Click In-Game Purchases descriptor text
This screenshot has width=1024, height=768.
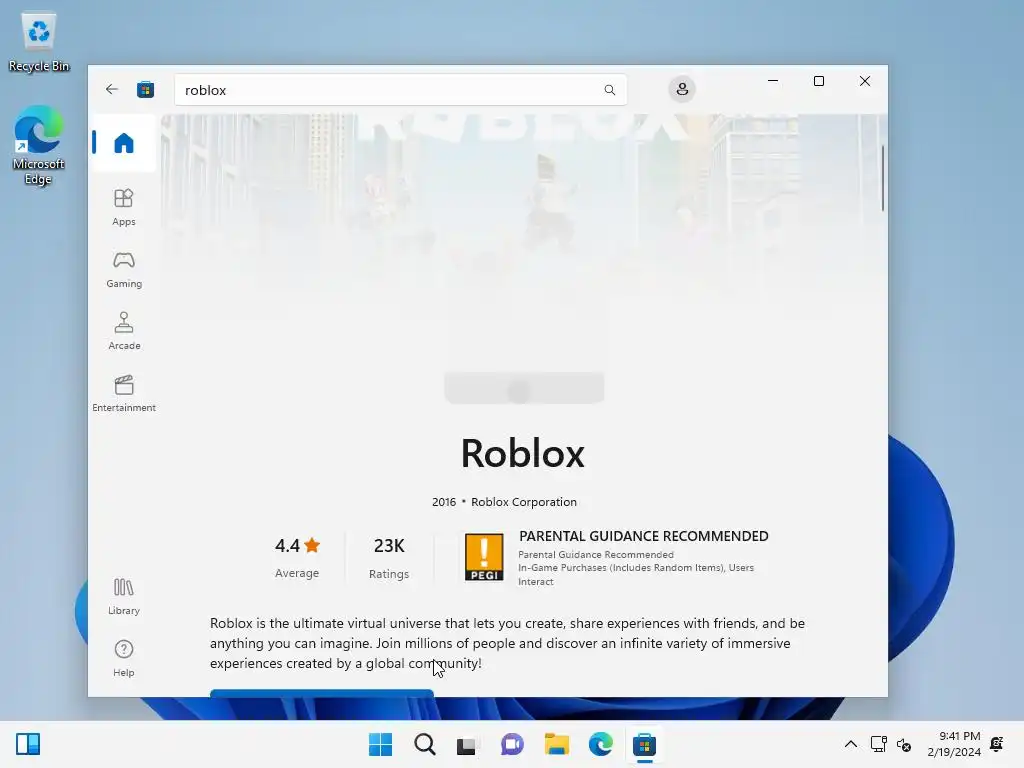635,574
